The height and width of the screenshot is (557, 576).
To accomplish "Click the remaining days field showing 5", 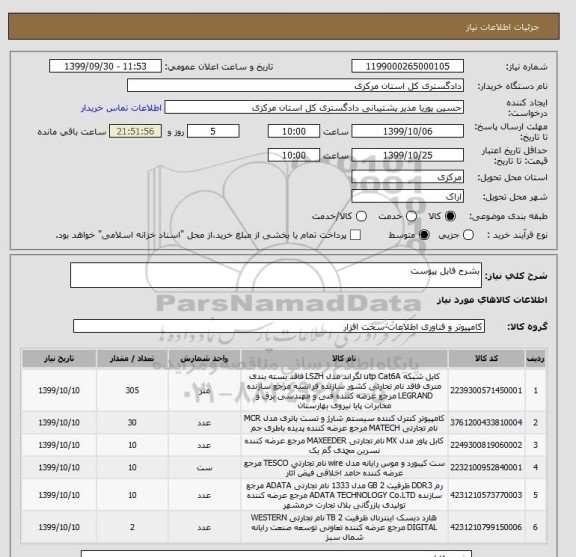I will click(x=213, y=131).
